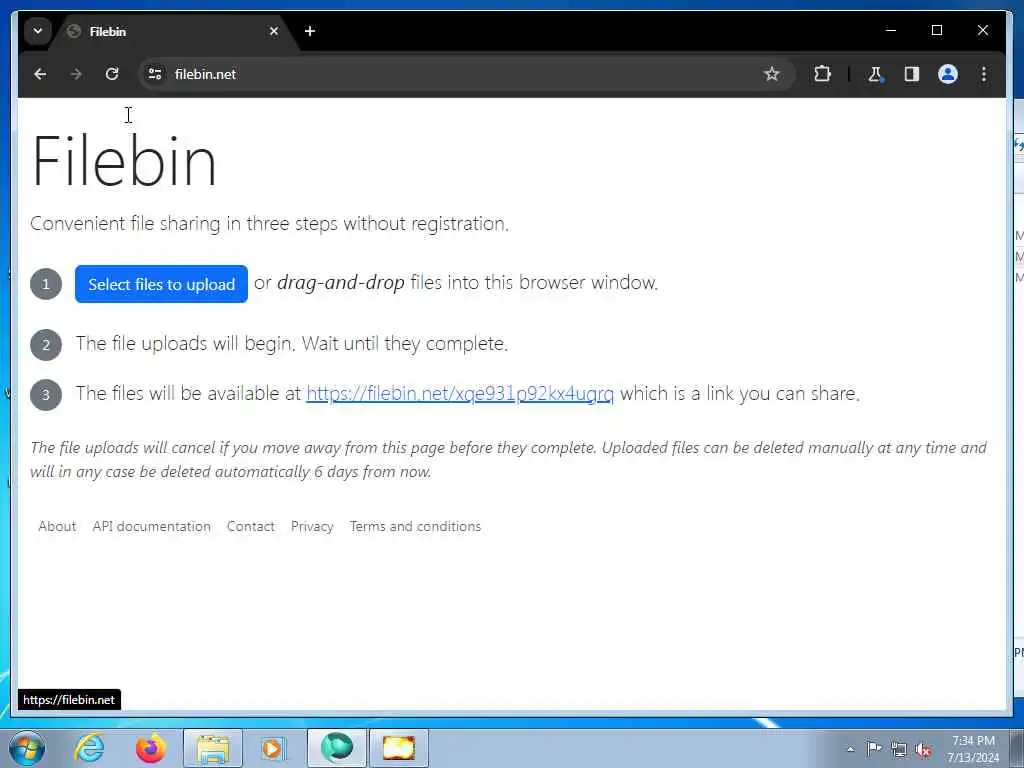Click the browser back arrow
The height and width of the screenshot is (768, 1024).
(40, 74)
